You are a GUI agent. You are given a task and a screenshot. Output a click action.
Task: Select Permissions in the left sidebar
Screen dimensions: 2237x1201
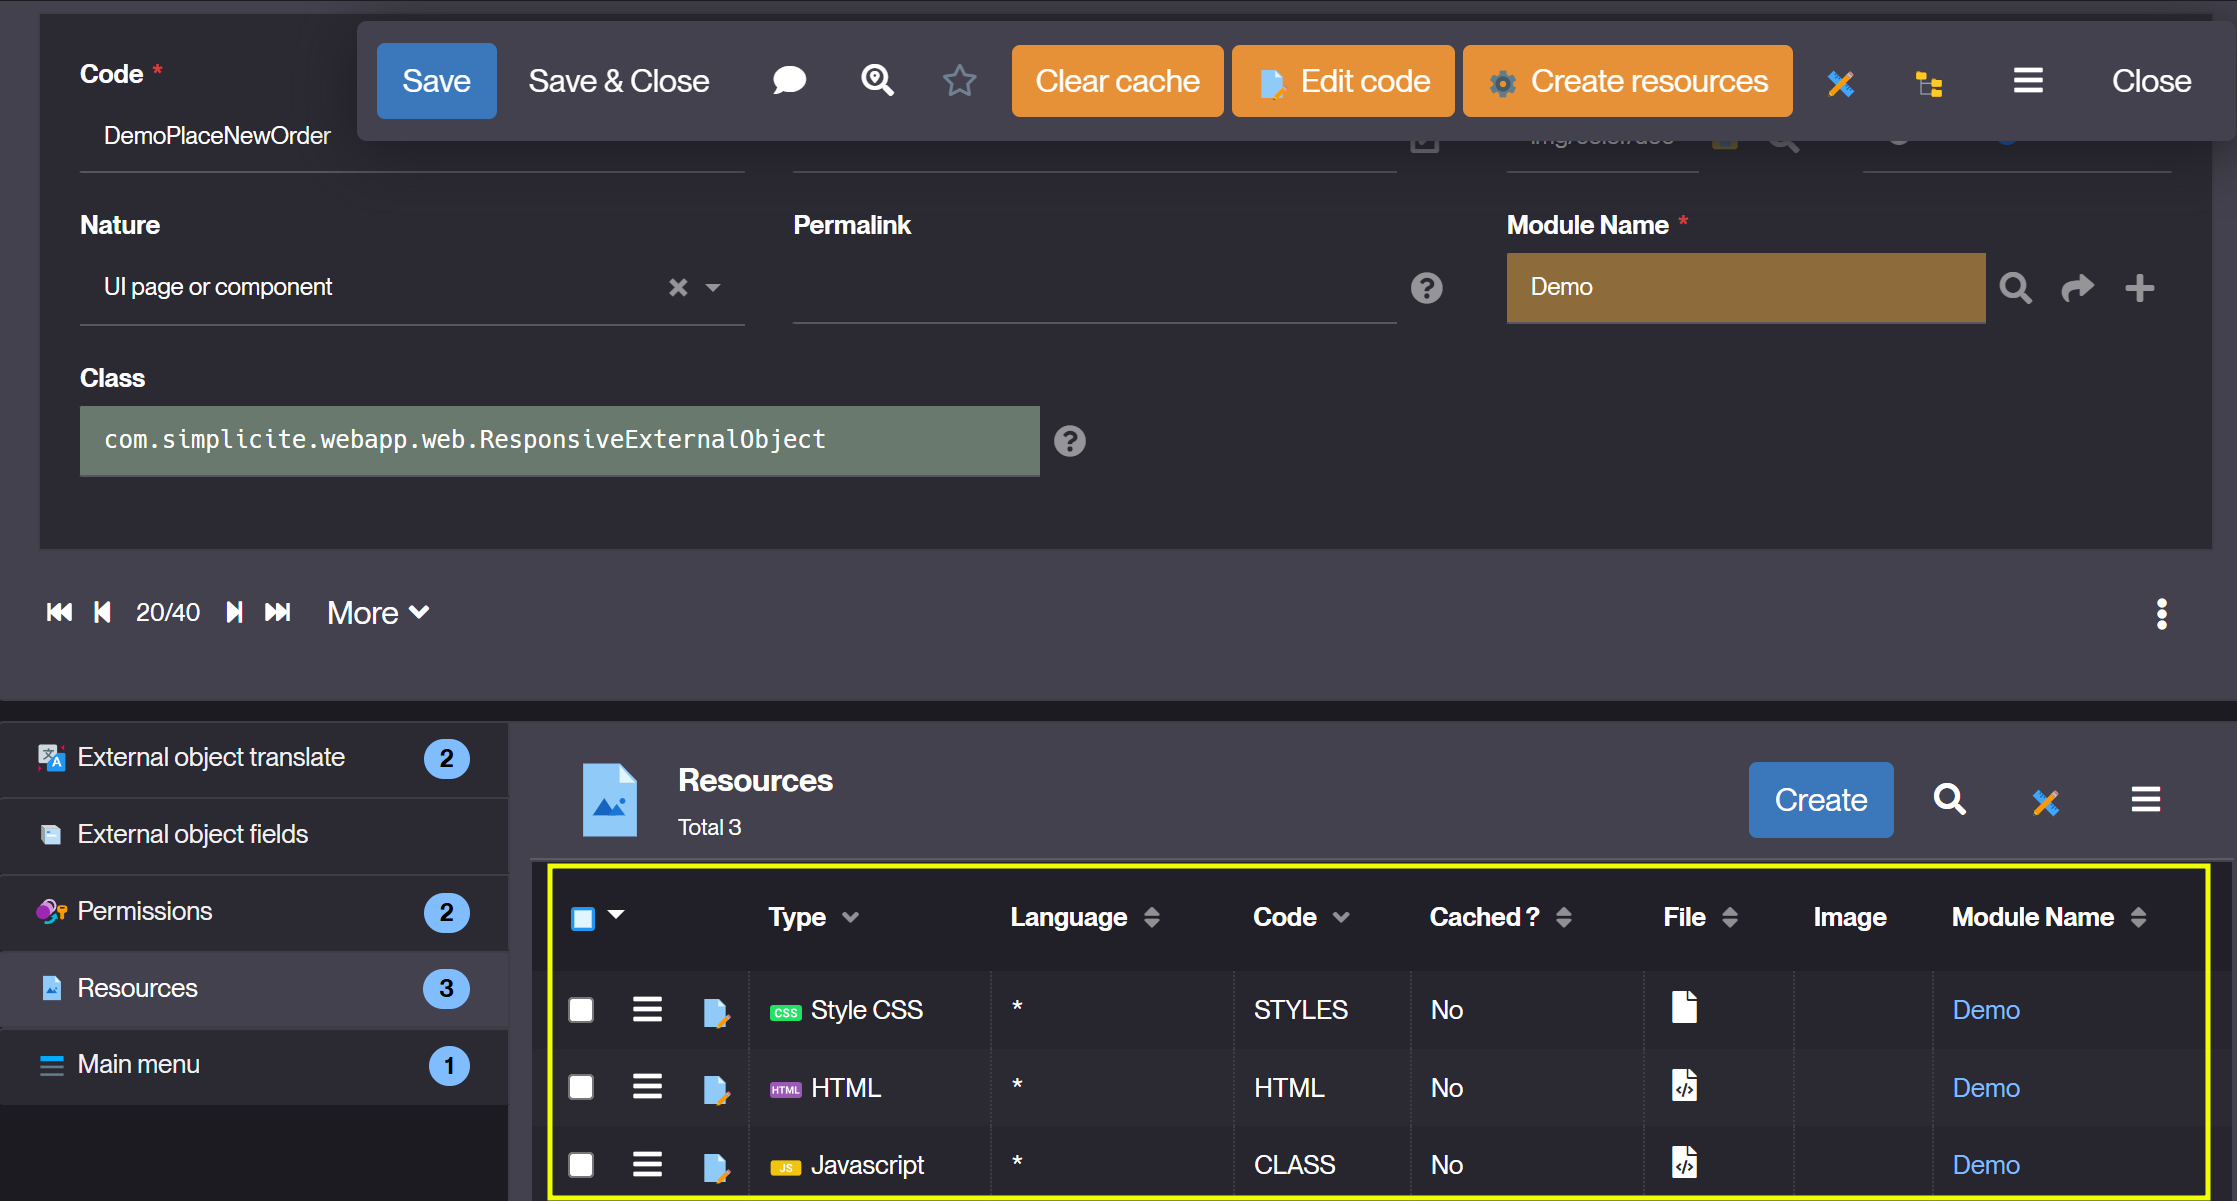coord(145,911)
